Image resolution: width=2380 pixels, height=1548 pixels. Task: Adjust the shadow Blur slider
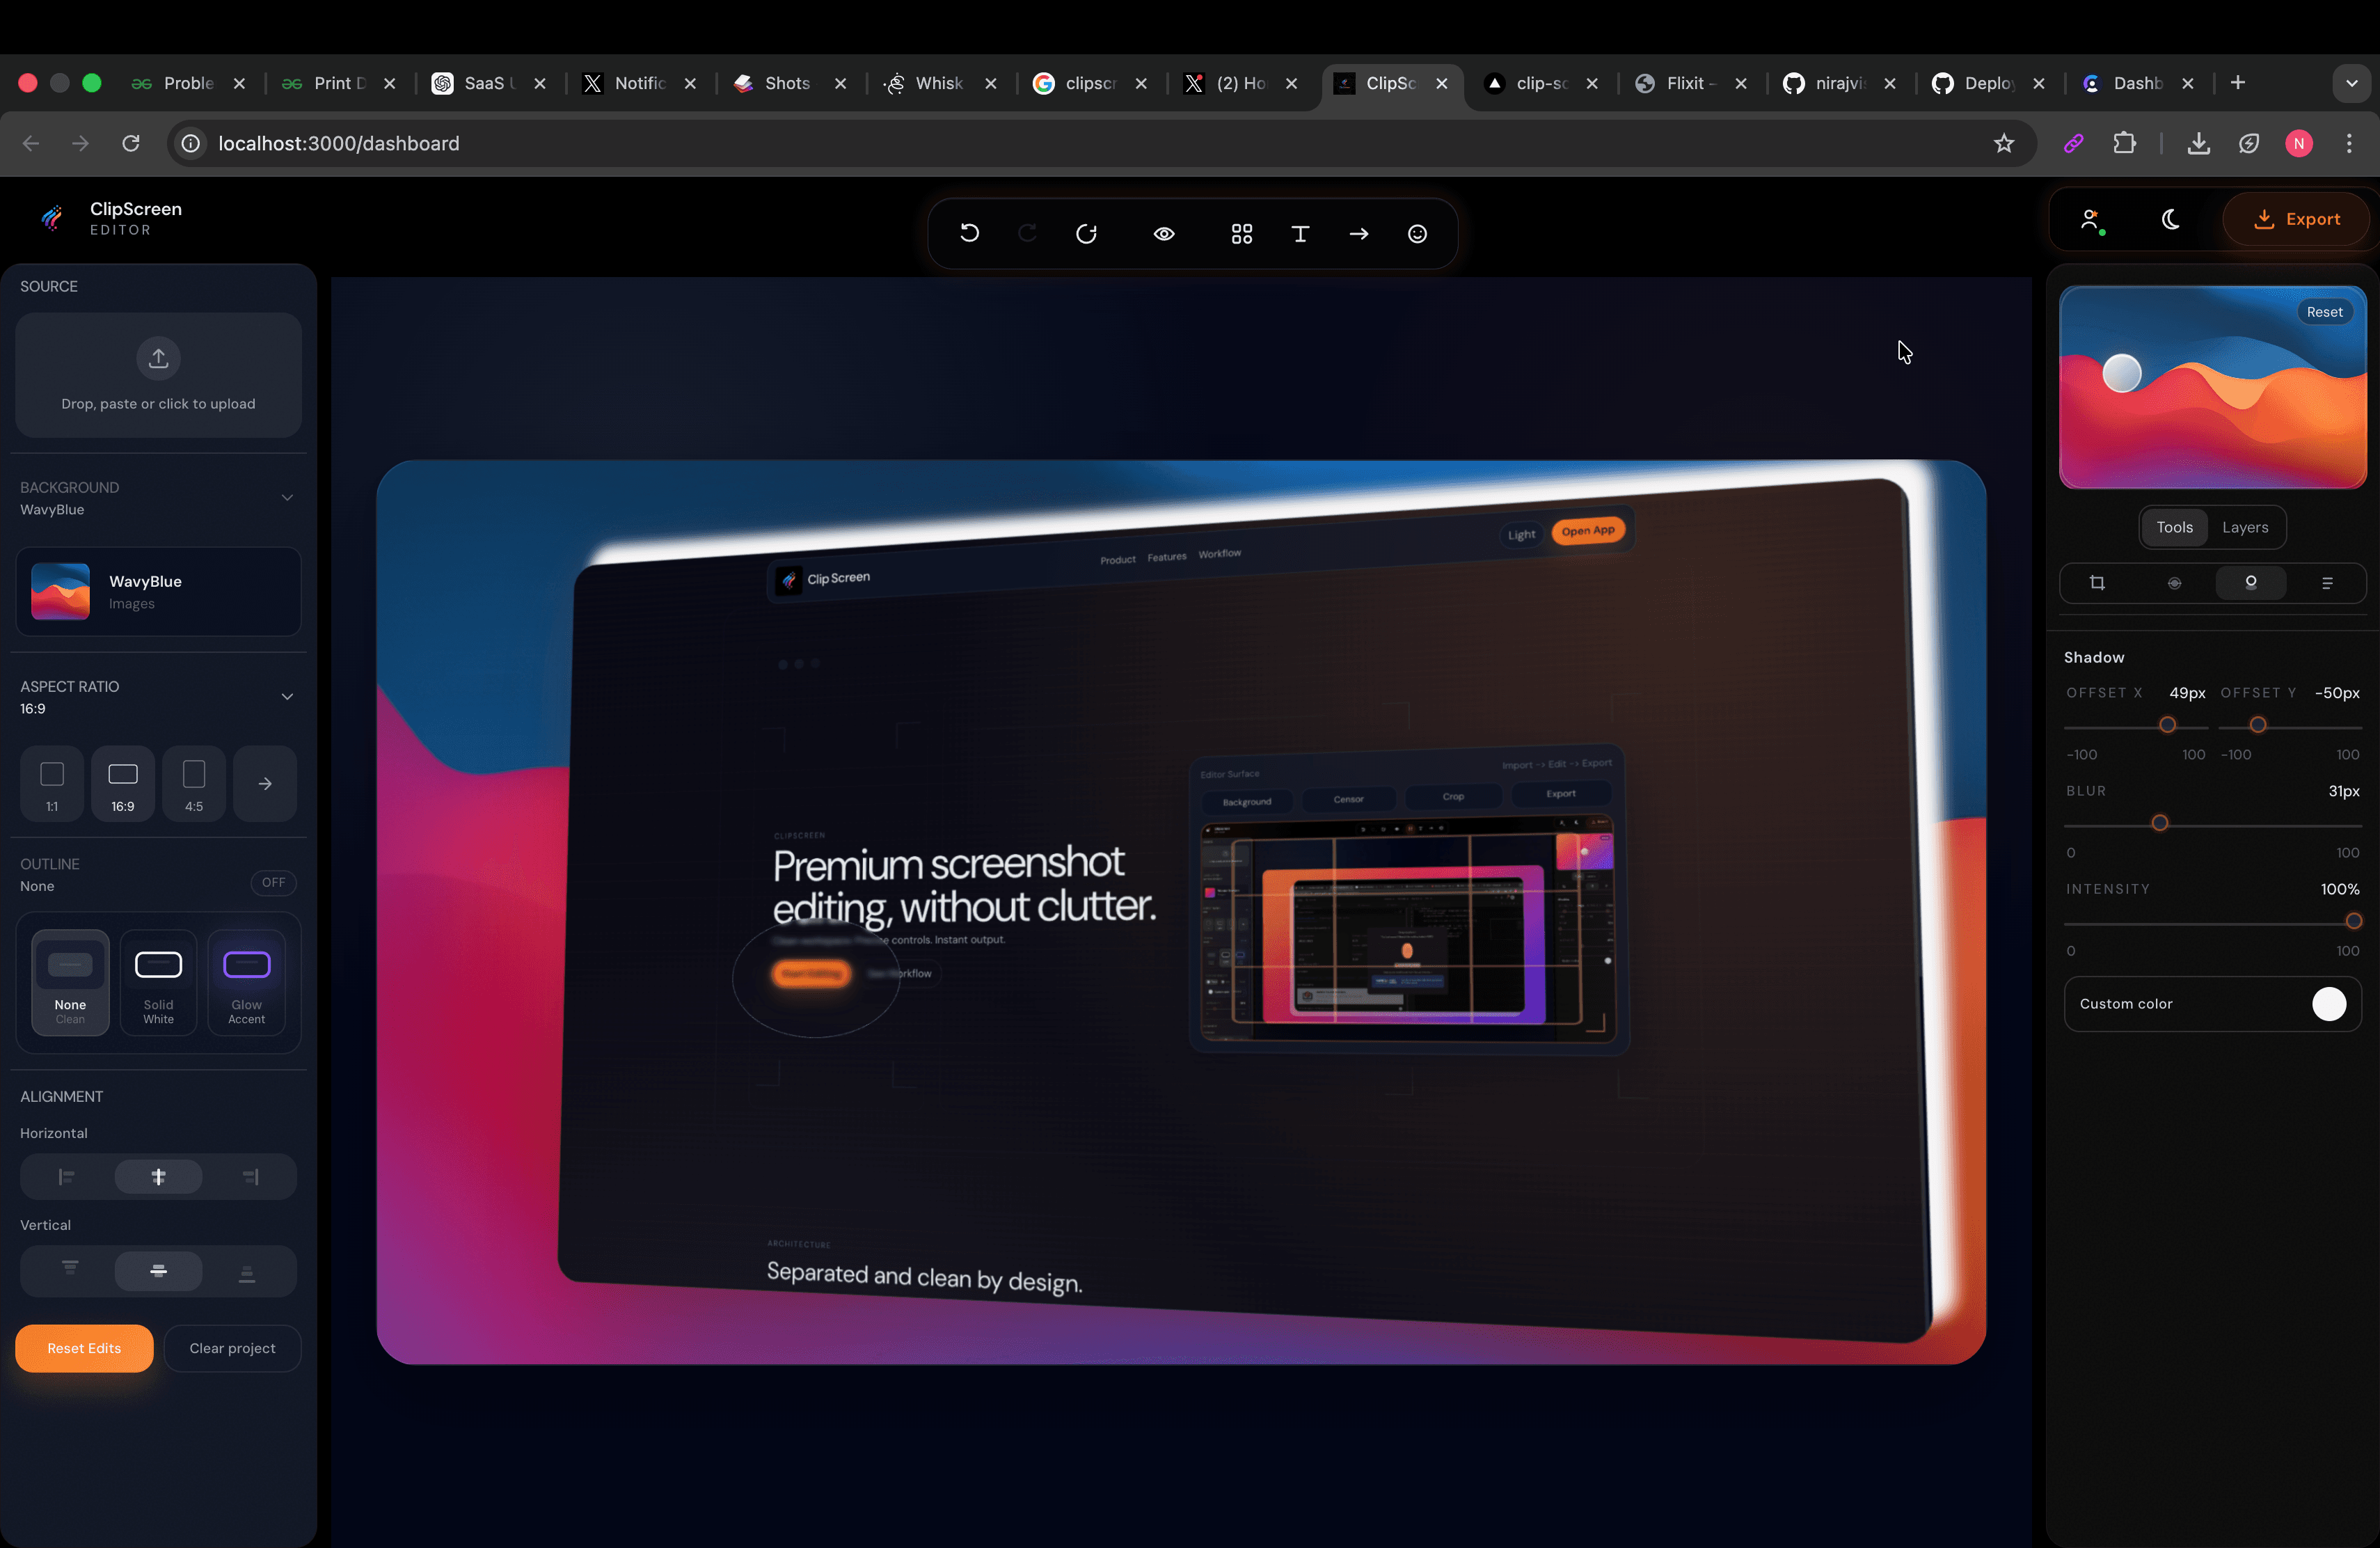click(2159, 823)
